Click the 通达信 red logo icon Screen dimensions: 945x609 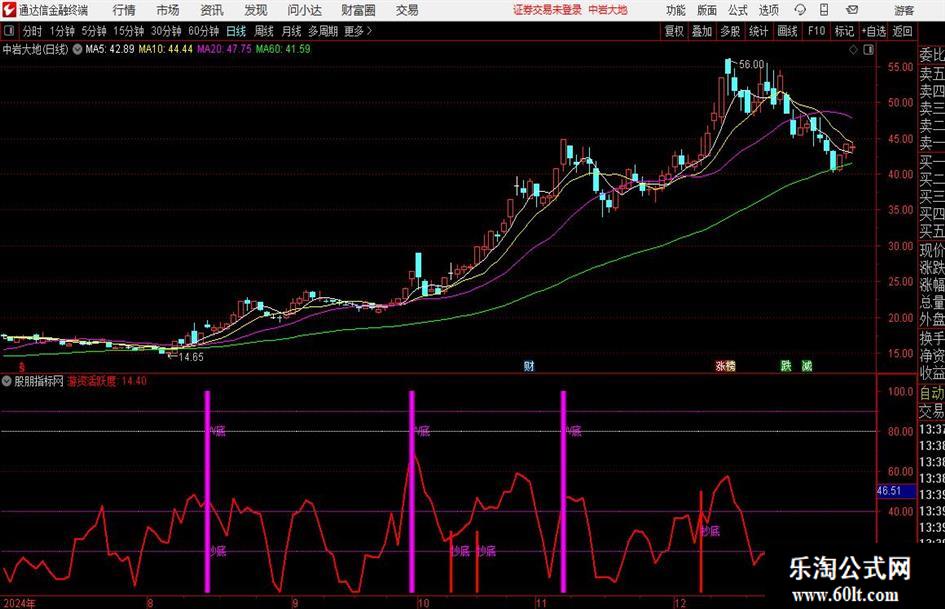[x=9, y=10]
